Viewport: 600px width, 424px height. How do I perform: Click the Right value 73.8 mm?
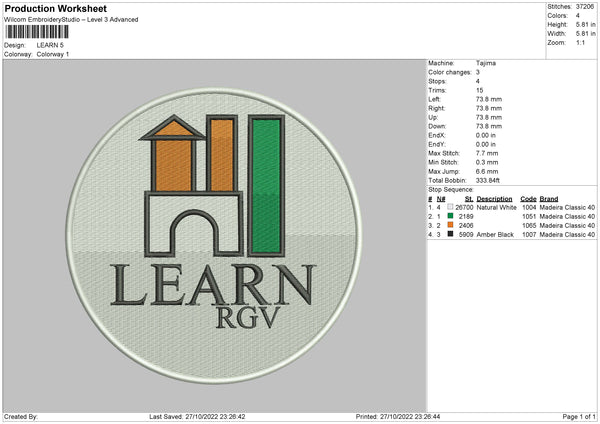tap(489, 108)
